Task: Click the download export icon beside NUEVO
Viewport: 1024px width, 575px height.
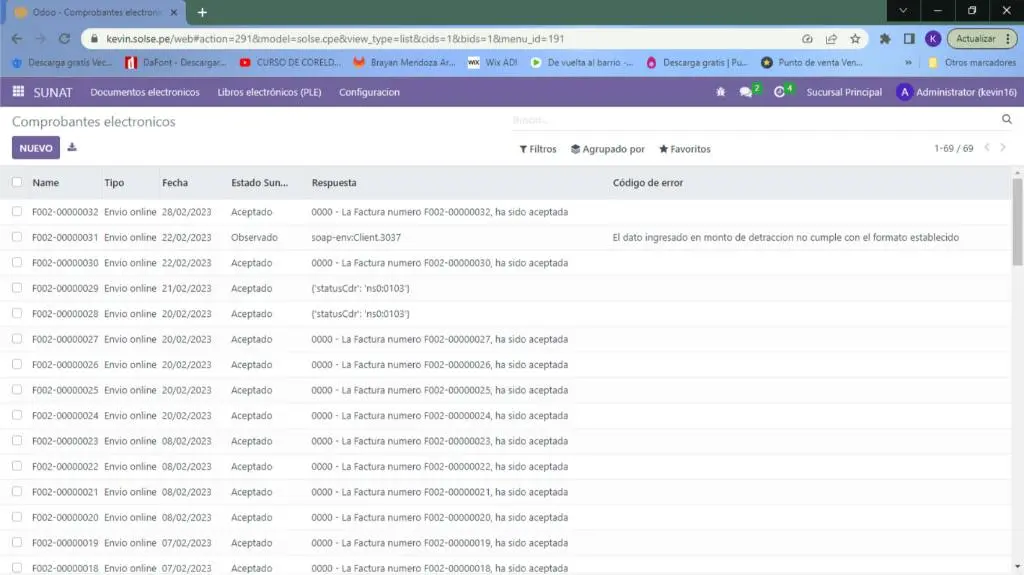Action: coord(72,148)
